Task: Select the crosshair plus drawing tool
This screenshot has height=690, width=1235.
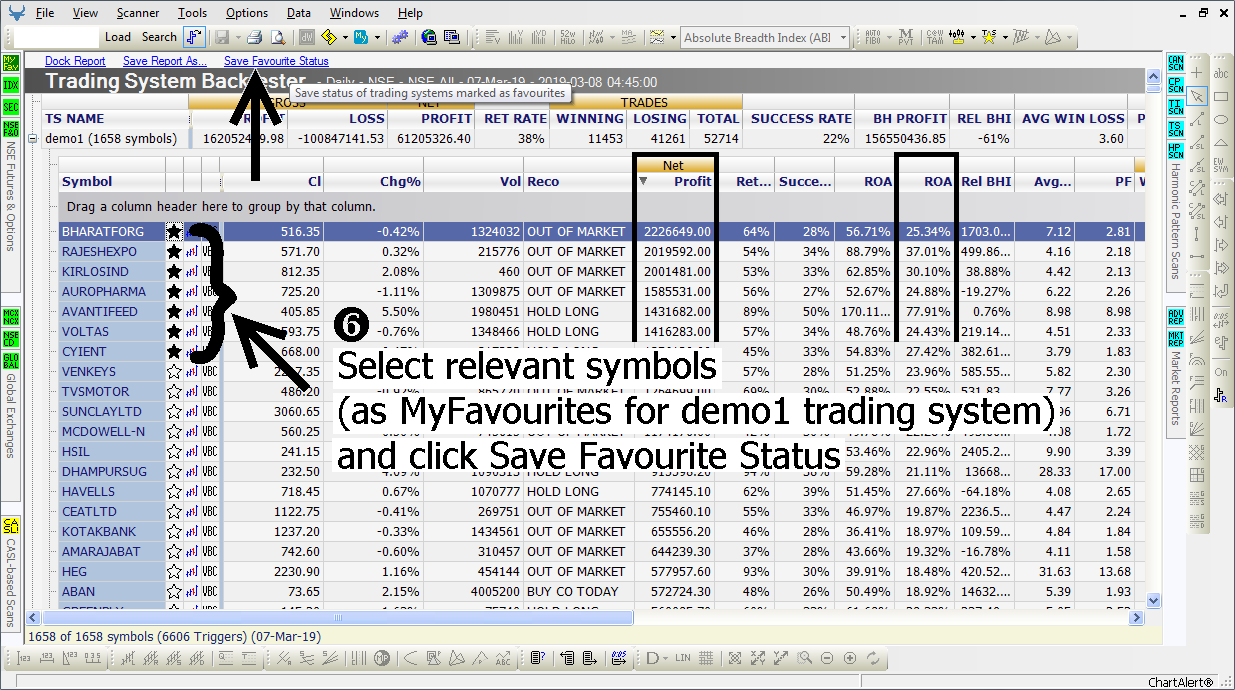Action: point(1198,74)
